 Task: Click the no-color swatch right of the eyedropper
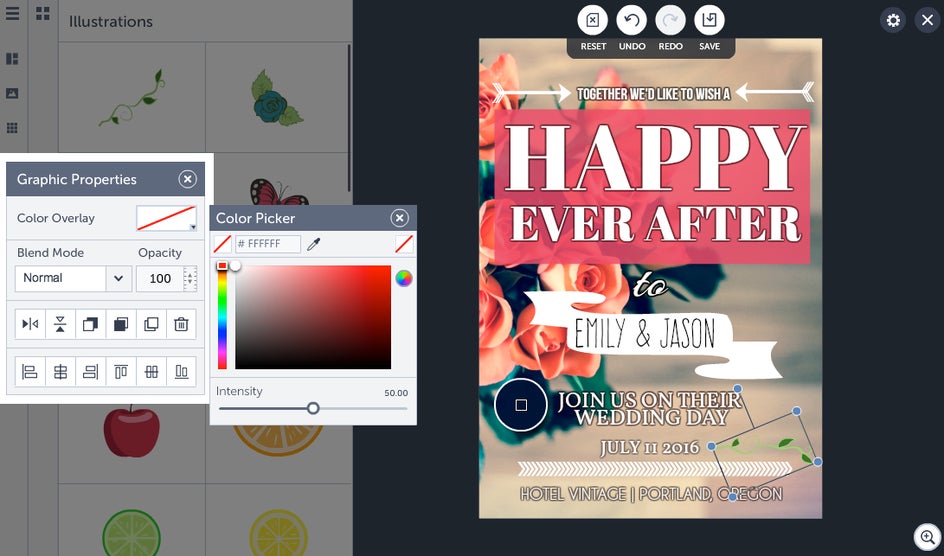[x=404, y=244]
